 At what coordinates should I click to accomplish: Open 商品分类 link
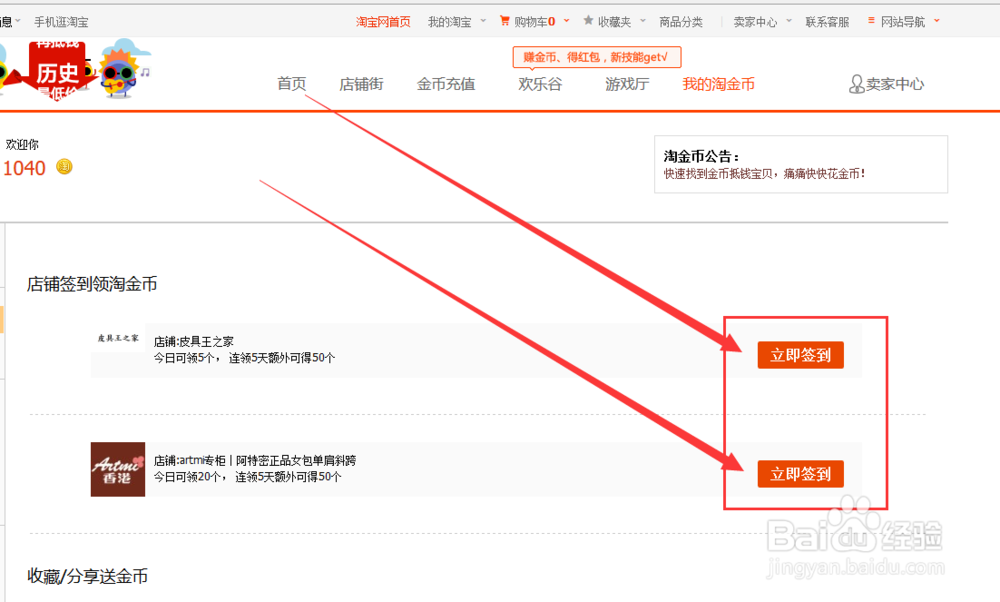pyautogui.click(x=681, y=22)
